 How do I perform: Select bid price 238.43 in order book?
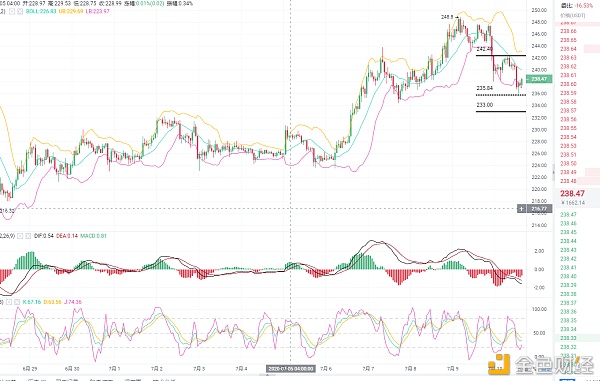[x=568, y=250]
